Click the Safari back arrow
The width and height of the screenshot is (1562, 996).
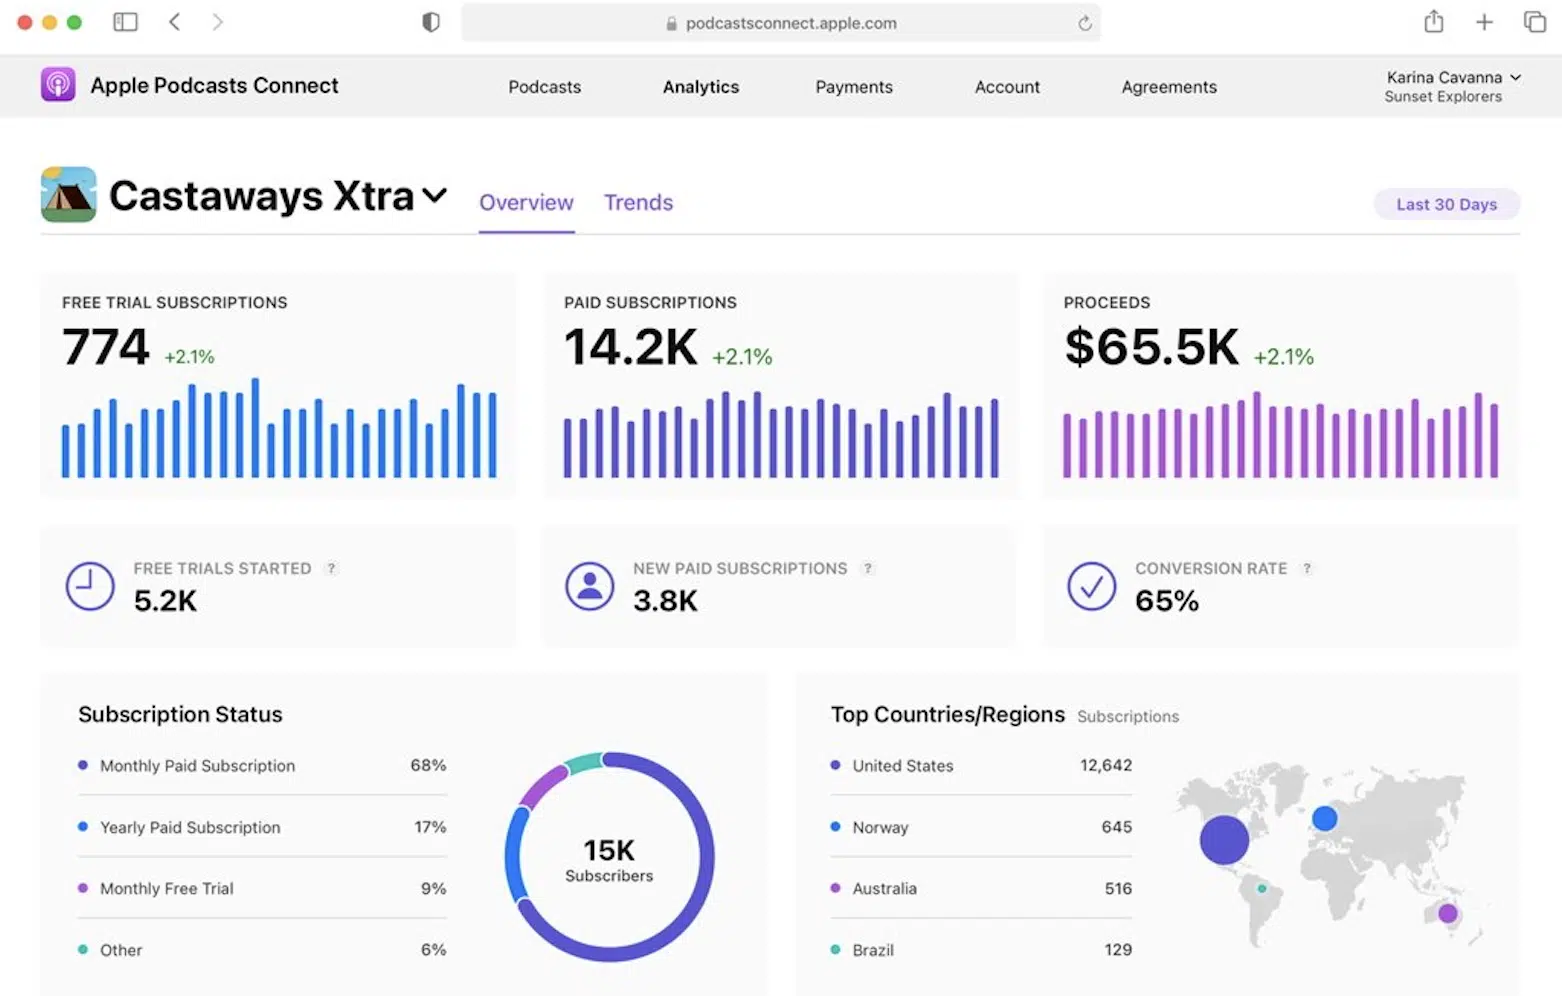pos(174,22)
